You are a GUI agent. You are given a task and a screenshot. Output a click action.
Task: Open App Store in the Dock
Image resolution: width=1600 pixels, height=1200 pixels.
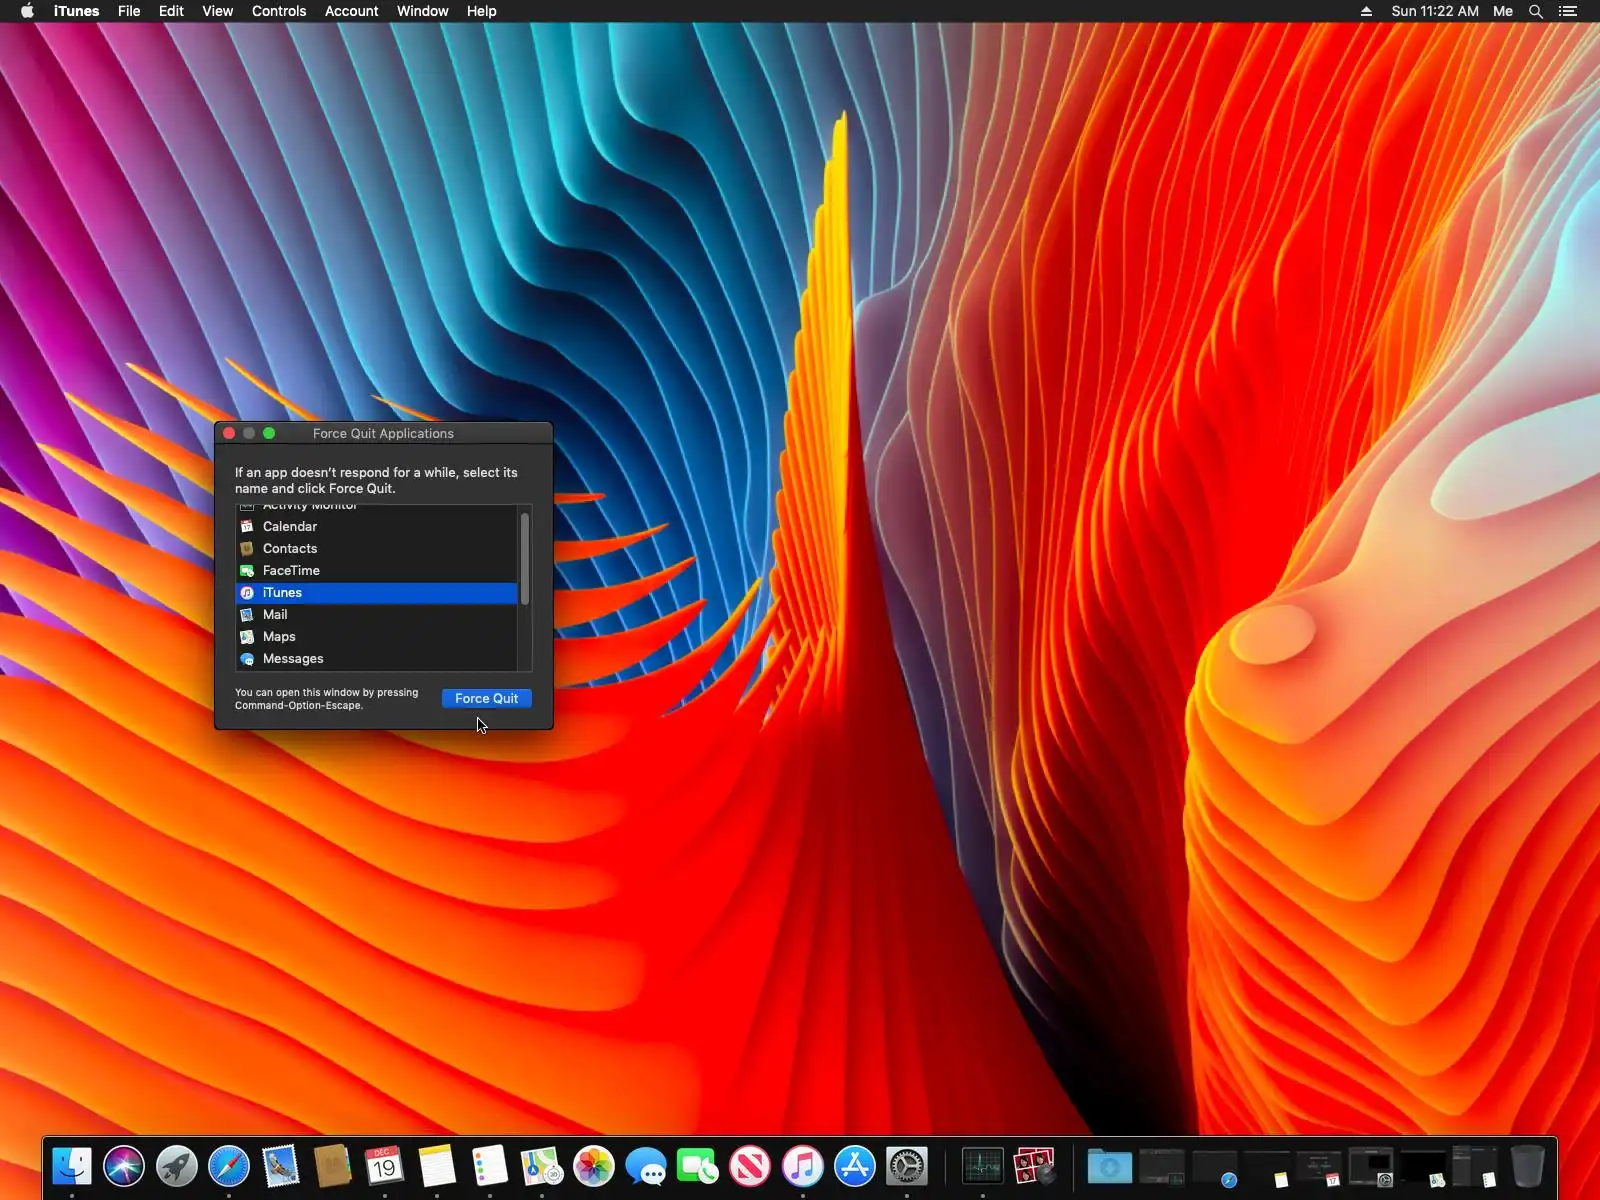tap(855, 1166)
